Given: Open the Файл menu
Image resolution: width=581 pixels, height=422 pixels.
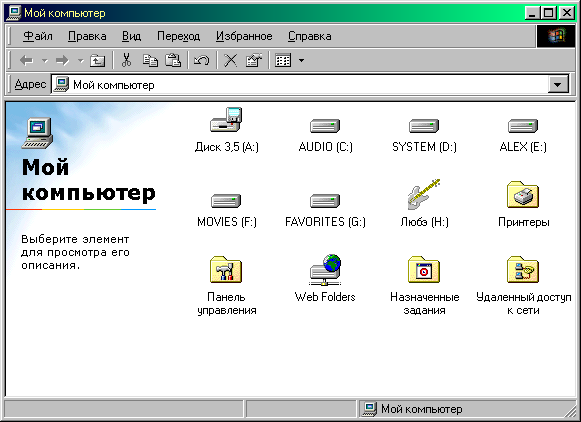Looking at the screenshot, I should coord(37,36).
